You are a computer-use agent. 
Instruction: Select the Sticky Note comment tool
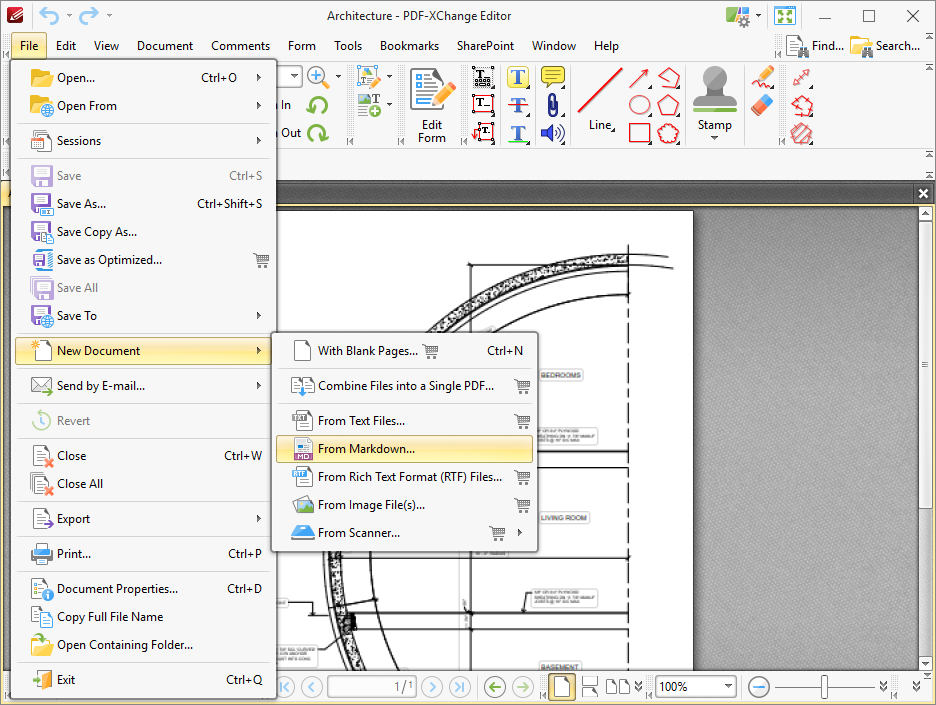(553, 78)
